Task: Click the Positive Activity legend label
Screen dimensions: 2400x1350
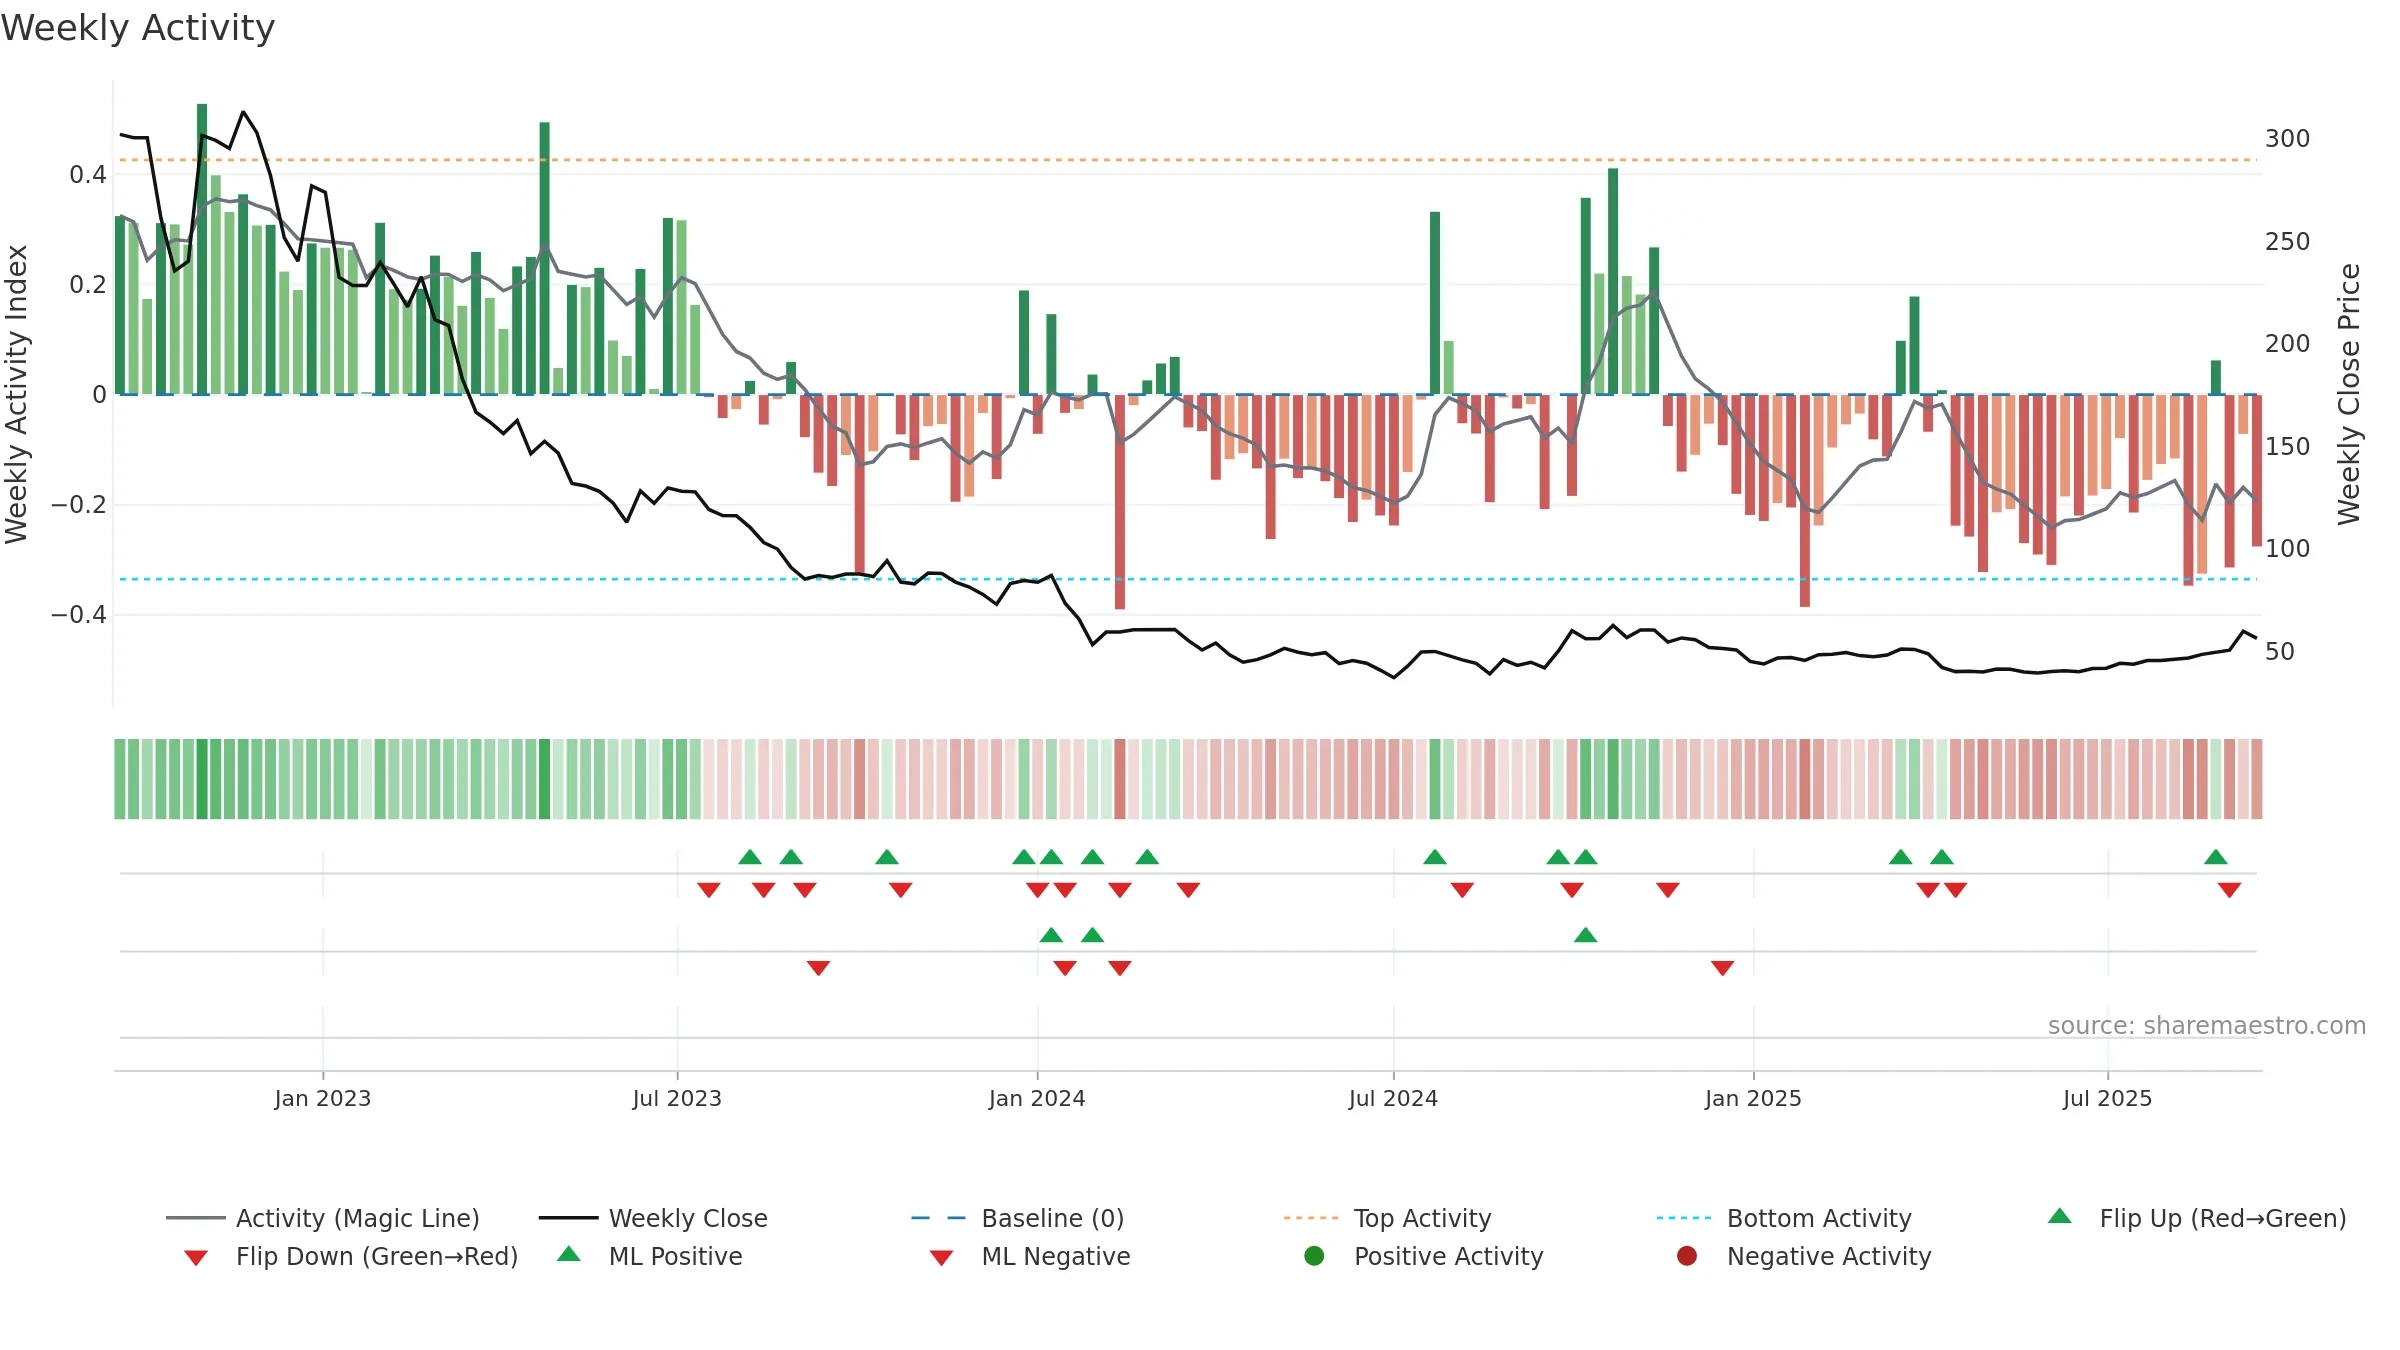Action: click(x=1449, y=1256)
